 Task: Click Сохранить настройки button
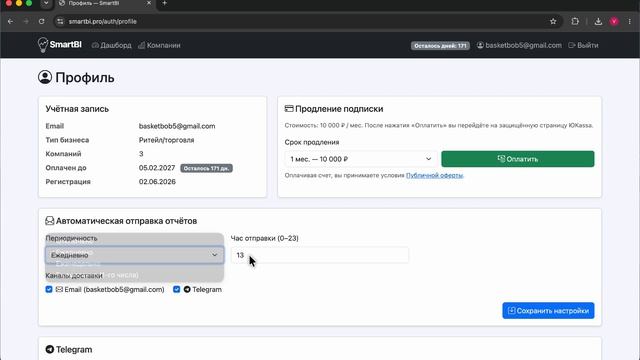click(548, 311)
